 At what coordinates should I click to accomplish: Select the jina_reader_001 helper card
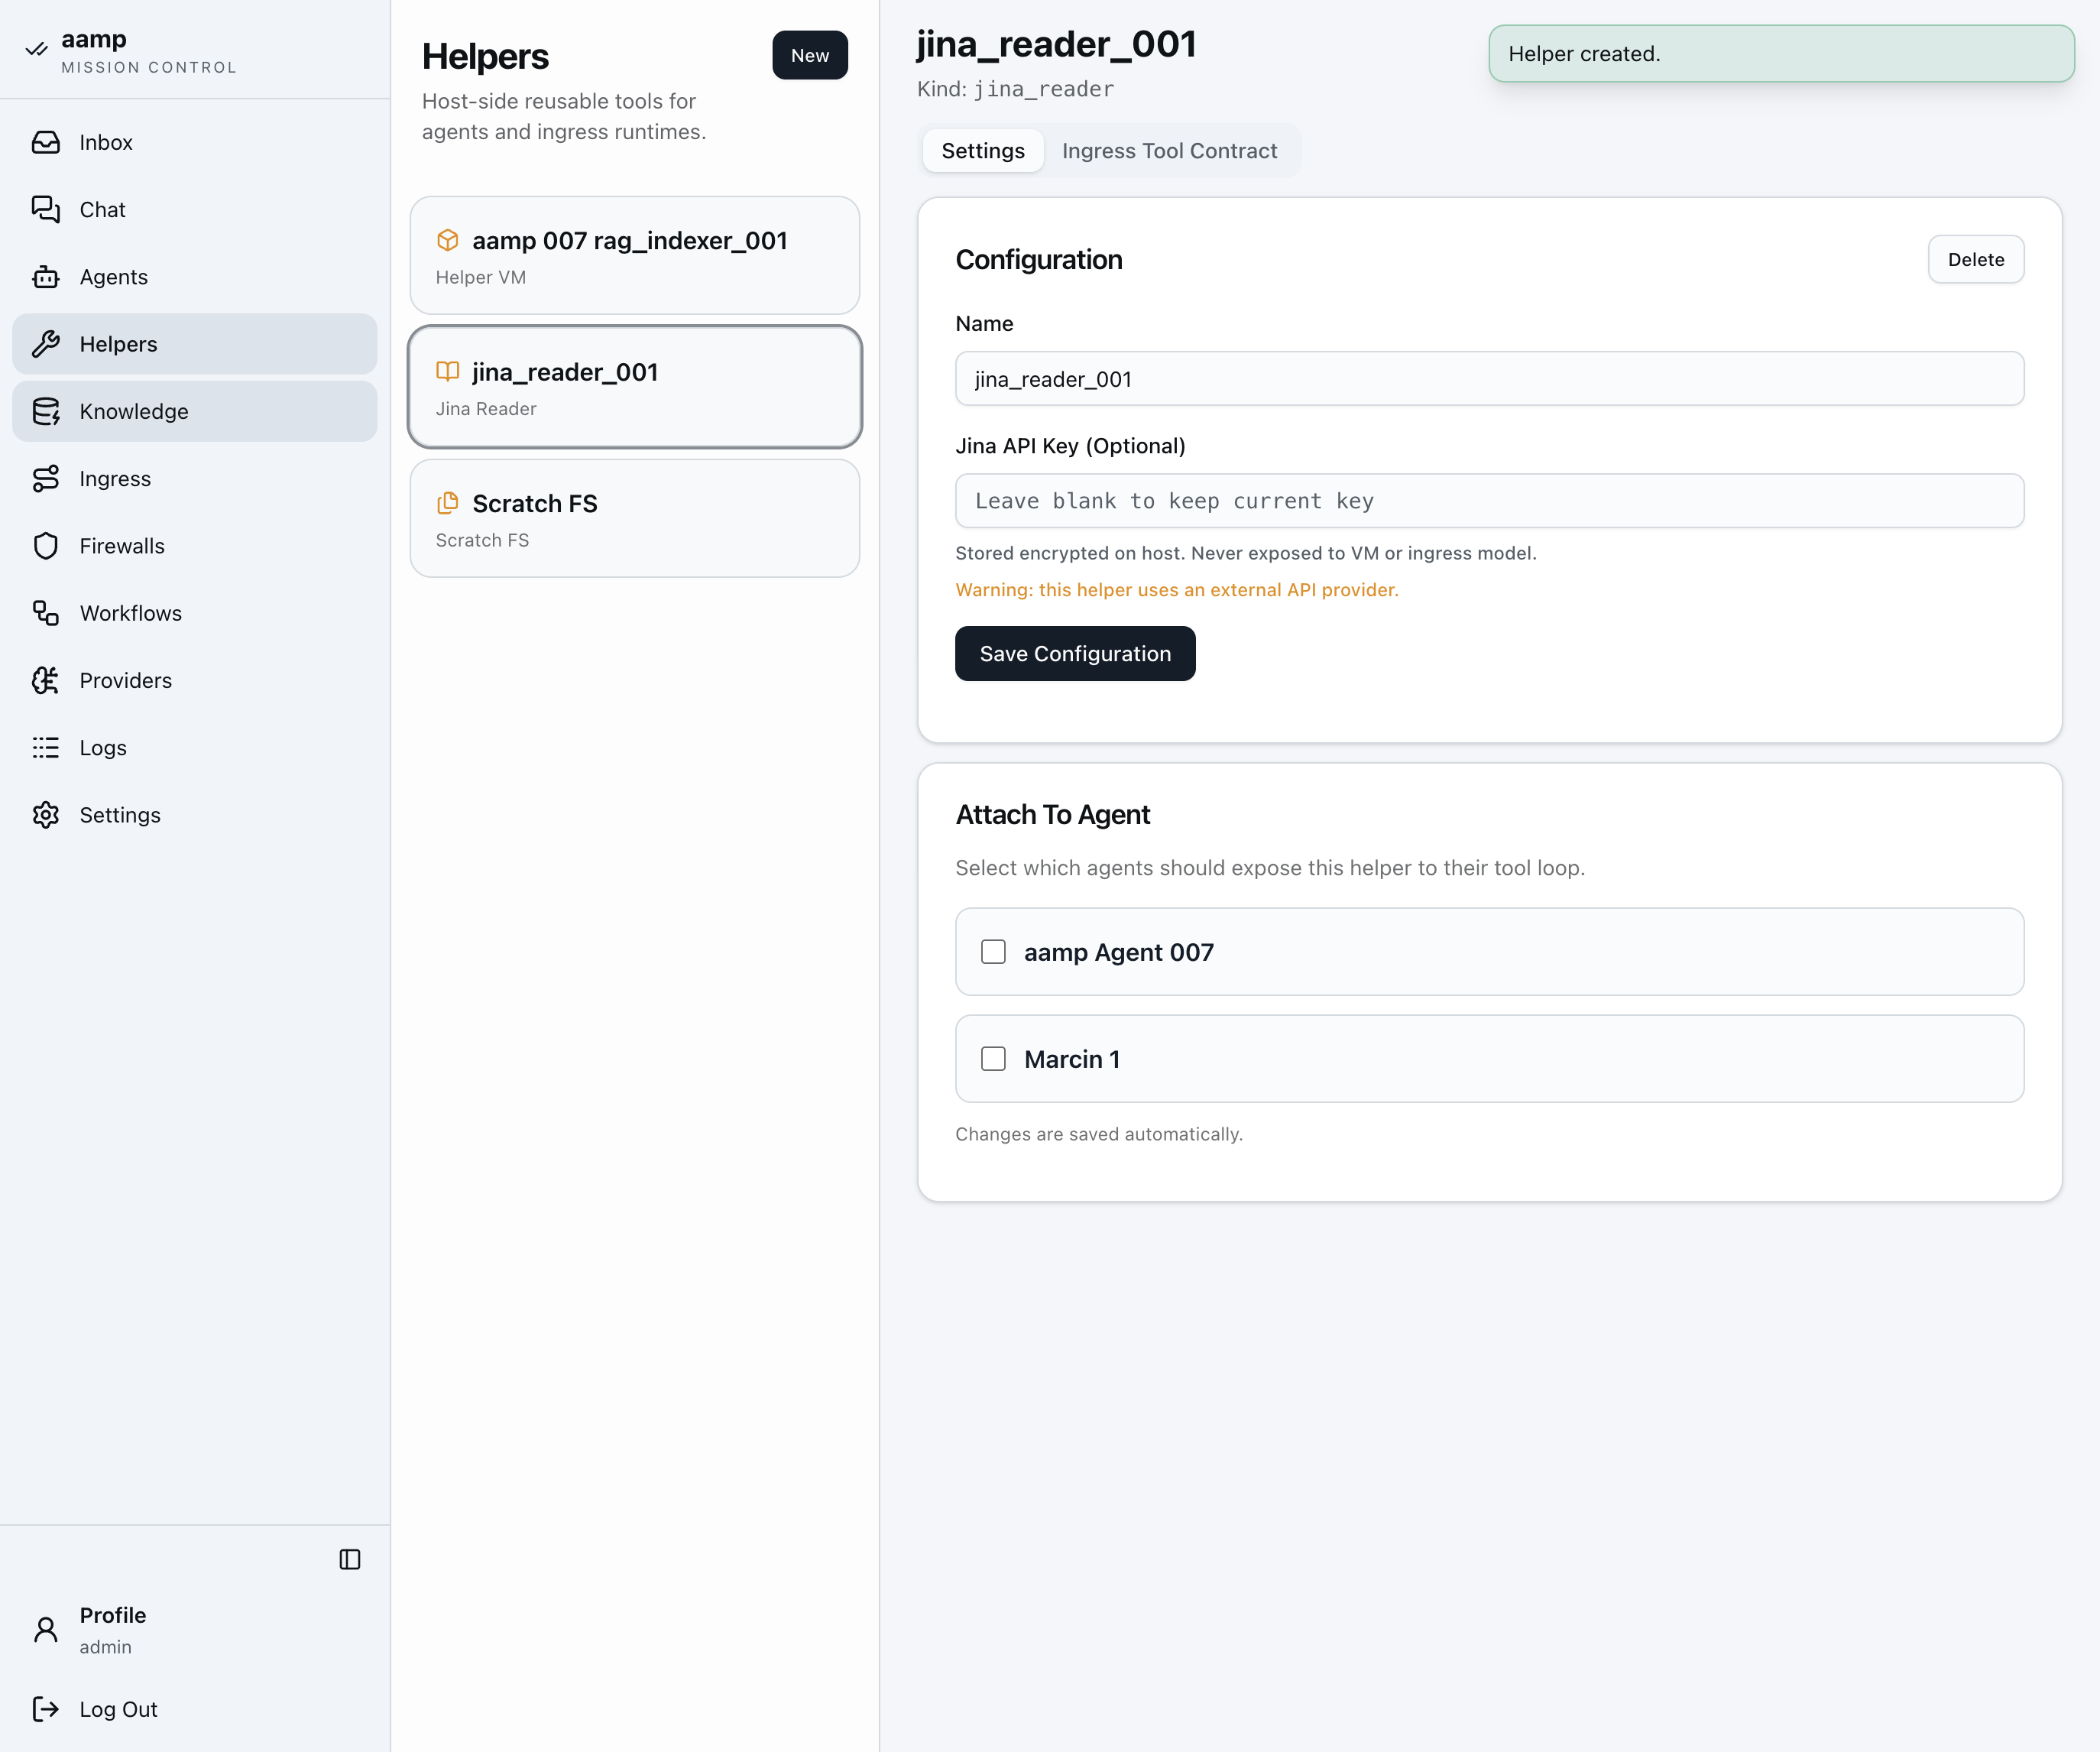point(635,386)
